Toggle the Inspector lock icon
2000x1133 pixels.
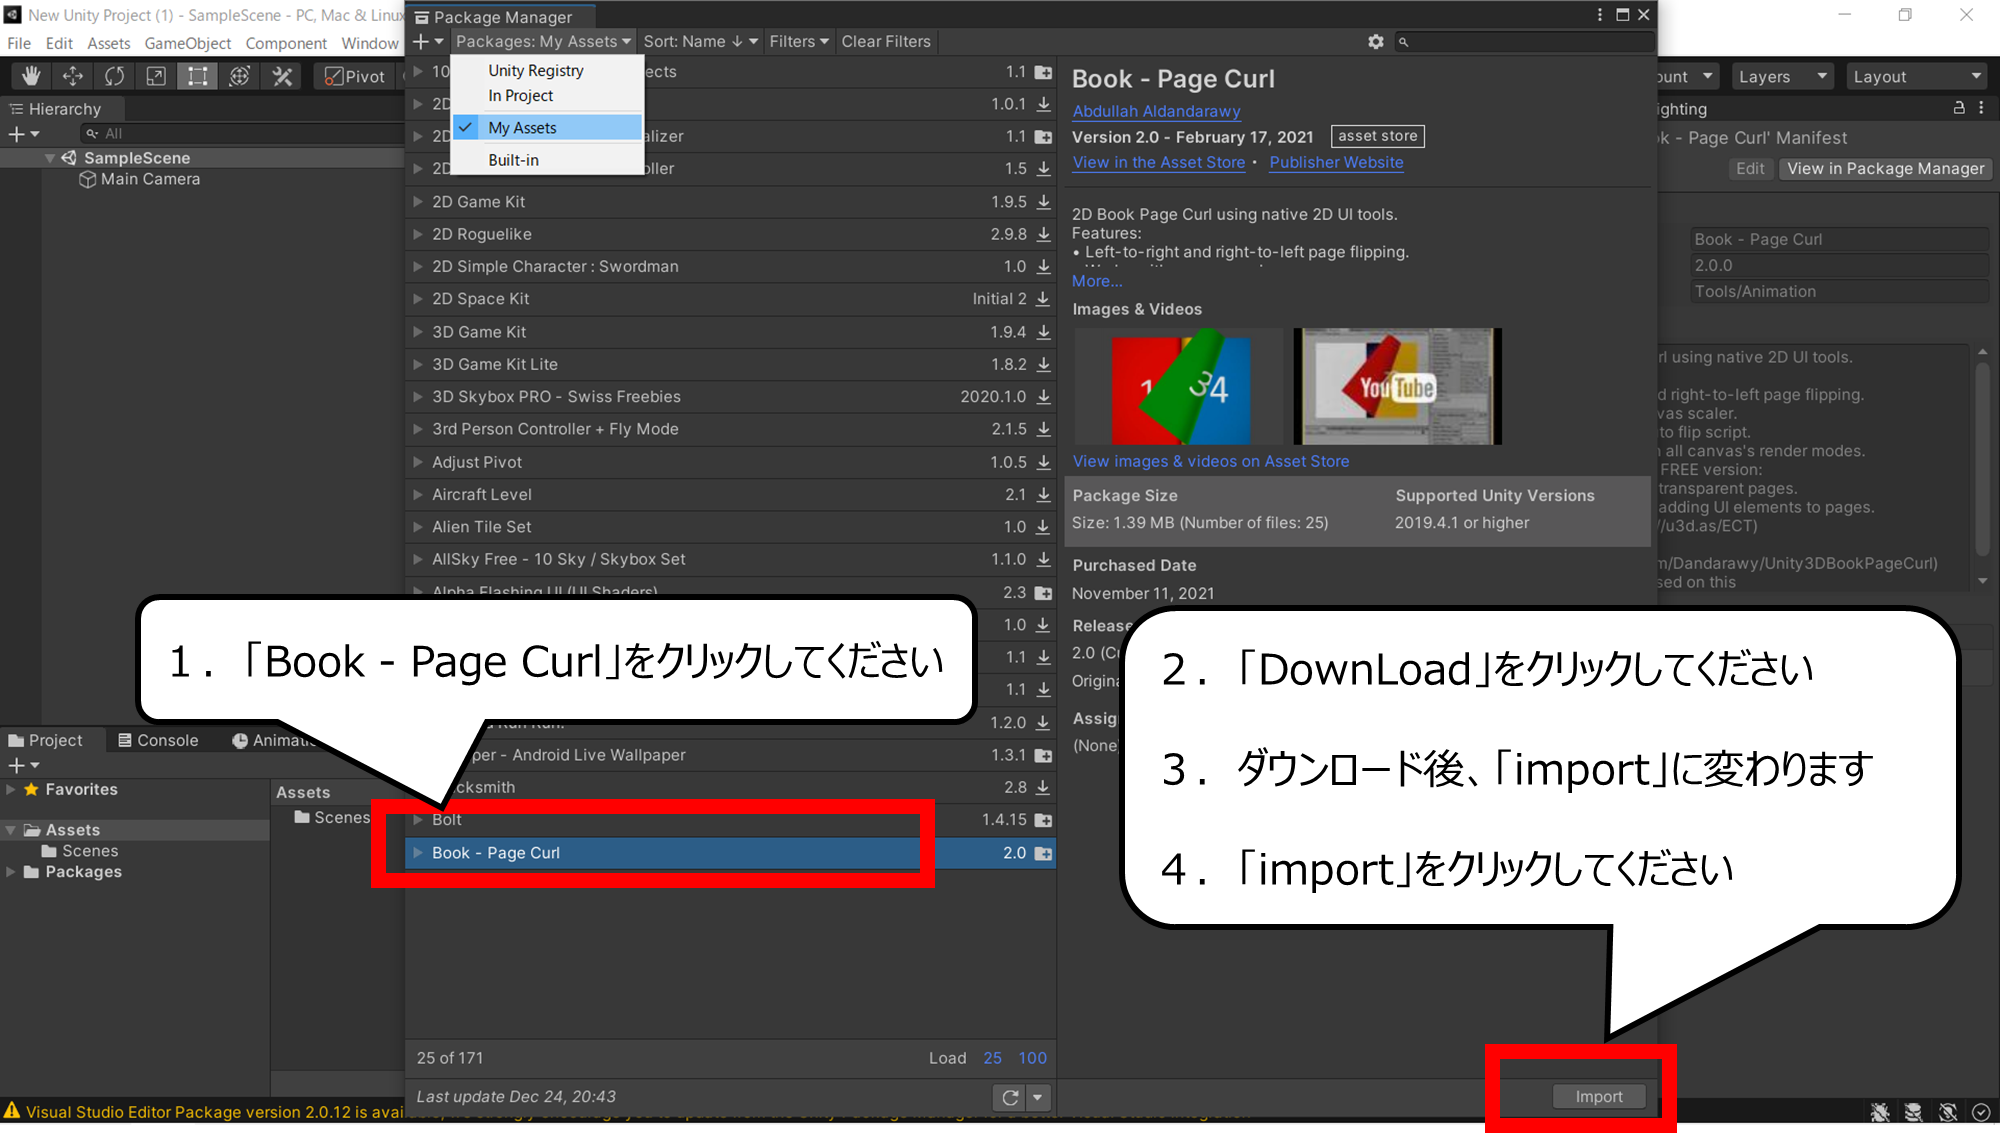pyautogui.click(x=1959, y=108)
